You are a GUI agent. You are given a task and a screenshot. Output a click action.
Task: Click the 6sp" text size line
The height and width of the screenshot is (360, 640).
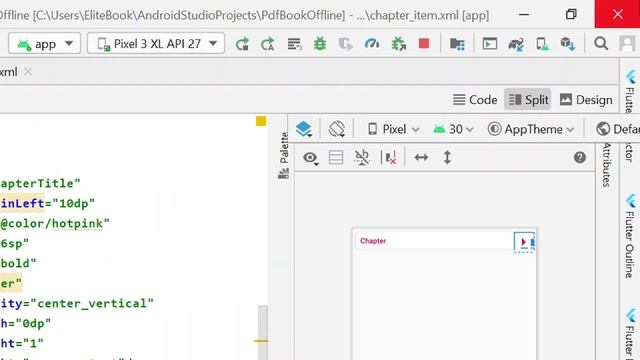[14, 244]
